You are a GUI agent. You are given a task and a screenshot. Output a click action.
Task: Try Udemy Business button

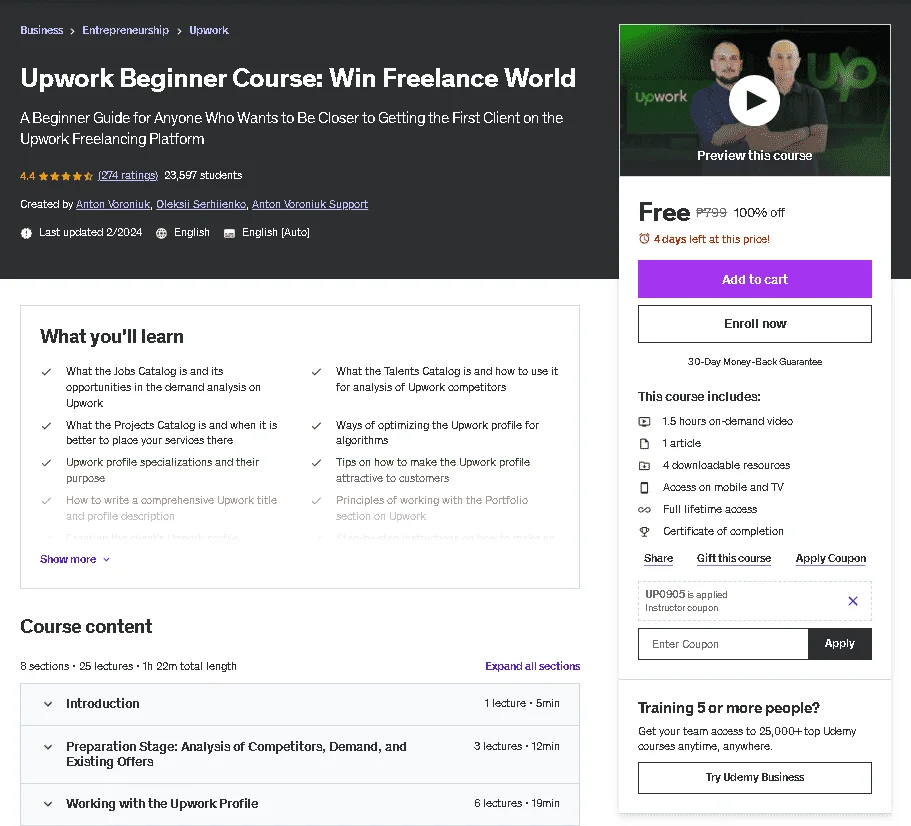(x=754, y=777)
